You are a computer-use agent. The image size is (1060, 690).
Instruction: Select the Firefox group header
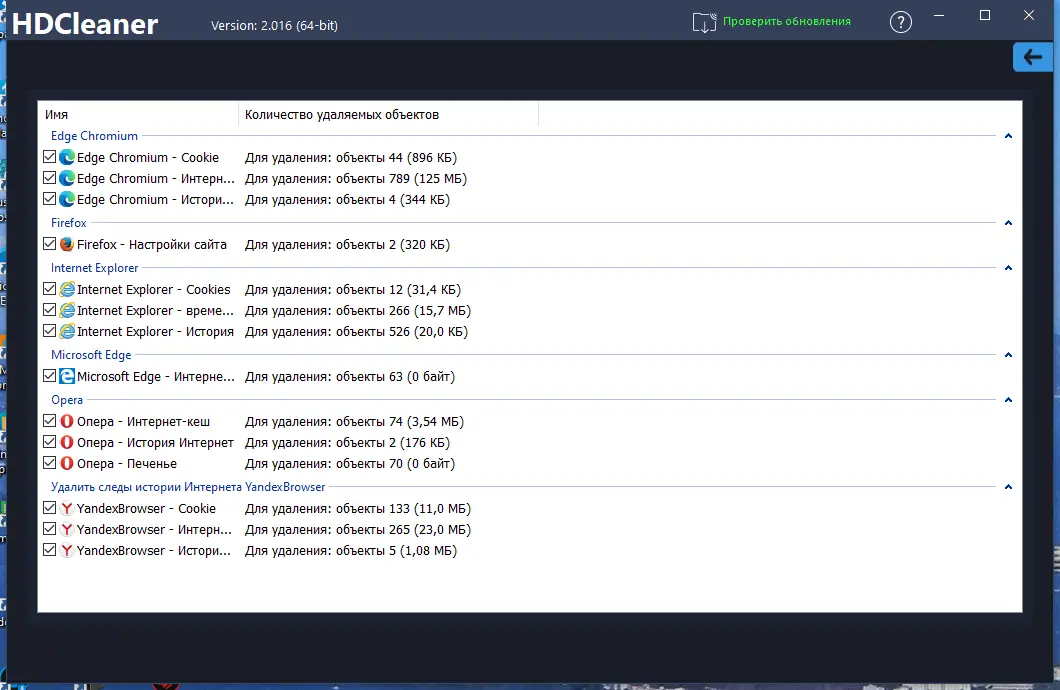pyautogui.click(x=69, y=222)
